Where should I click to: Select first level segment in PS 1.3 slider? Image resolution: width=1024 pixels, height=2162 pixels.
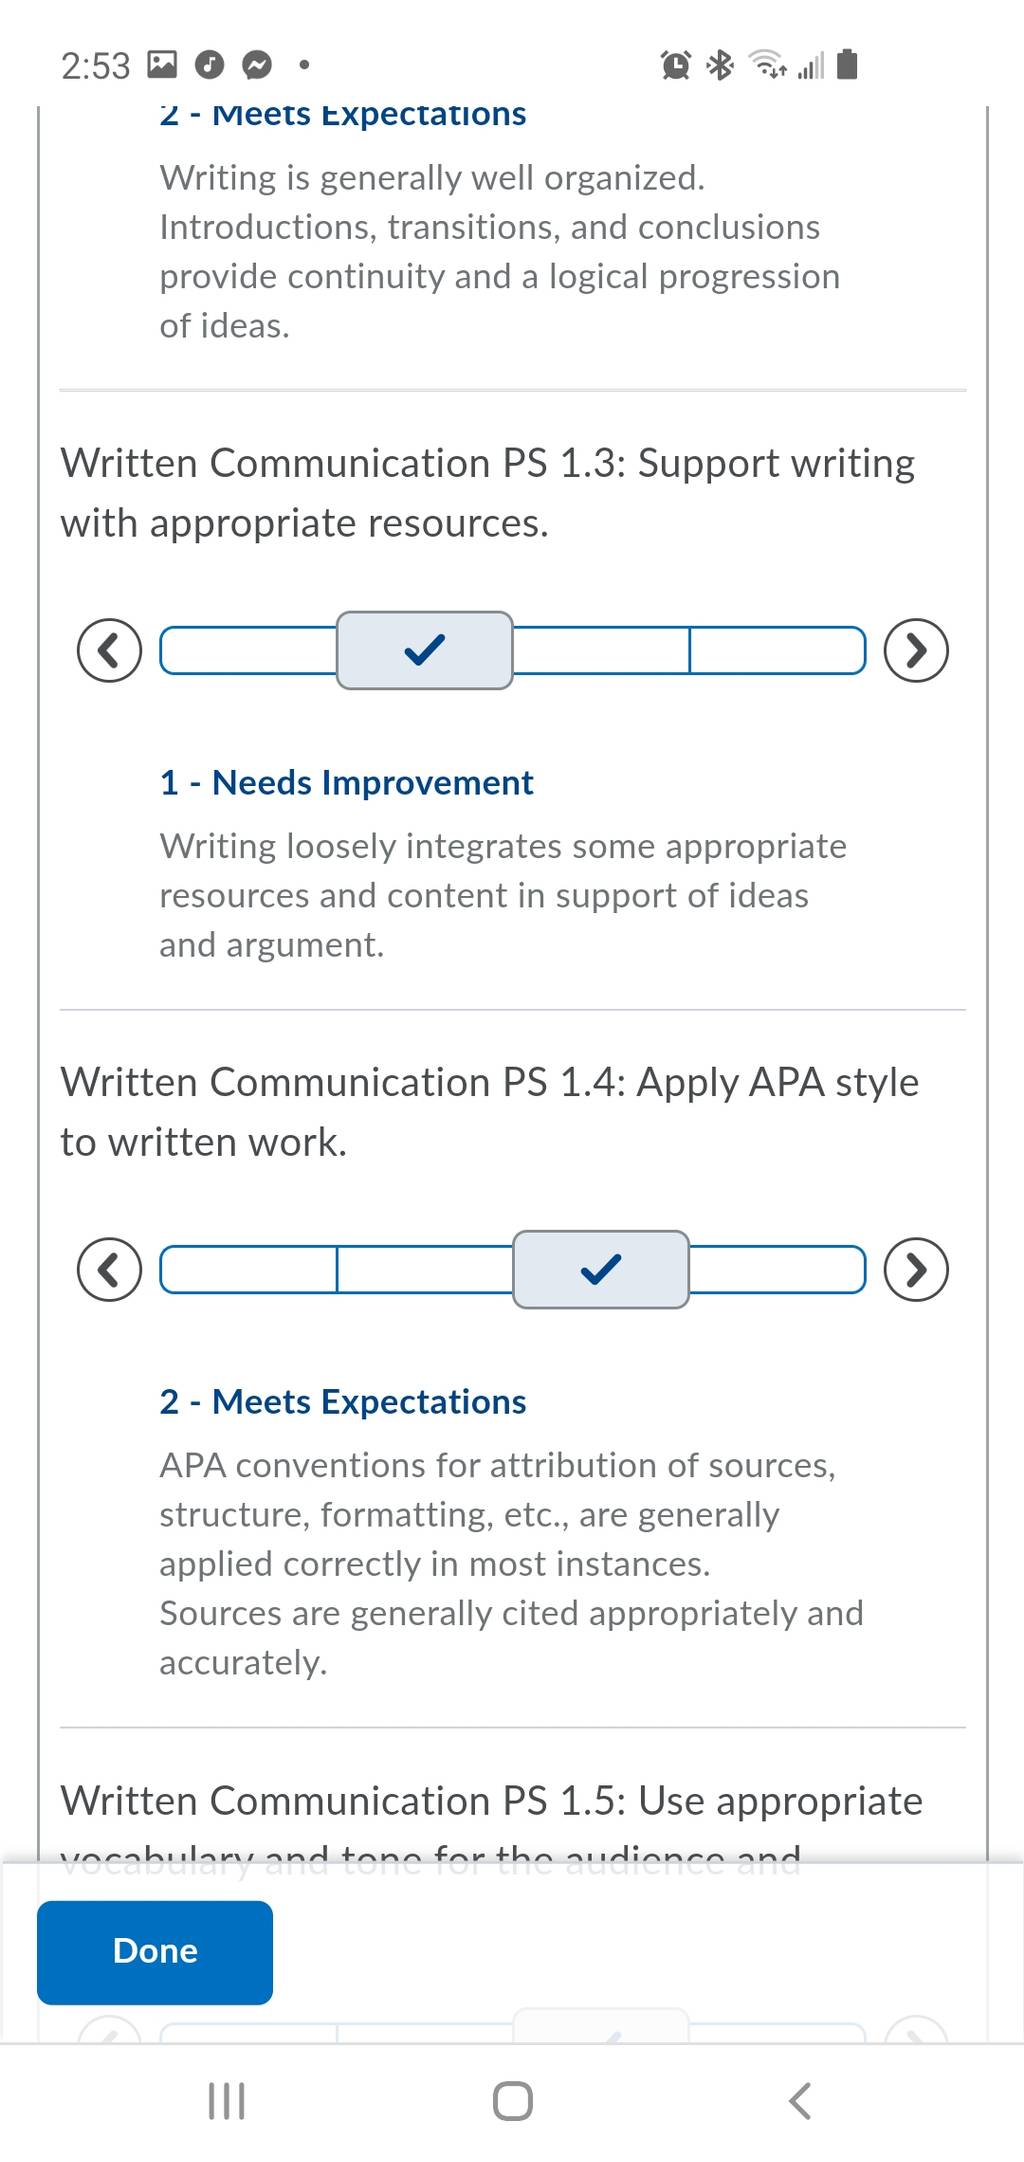point(248,650)
